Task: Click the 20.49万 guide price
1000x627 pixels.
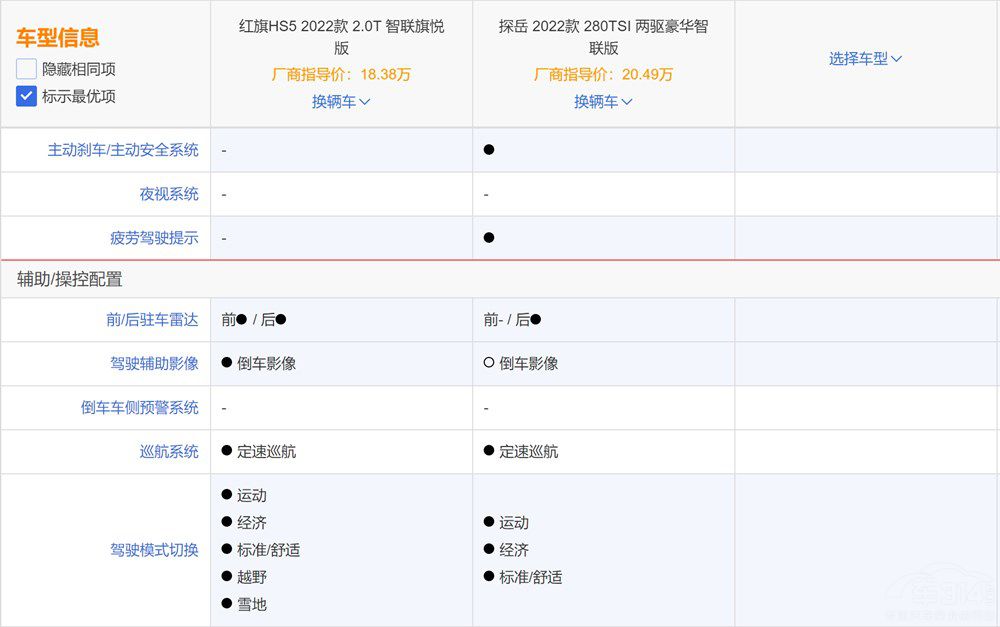Action: (647, 74)
